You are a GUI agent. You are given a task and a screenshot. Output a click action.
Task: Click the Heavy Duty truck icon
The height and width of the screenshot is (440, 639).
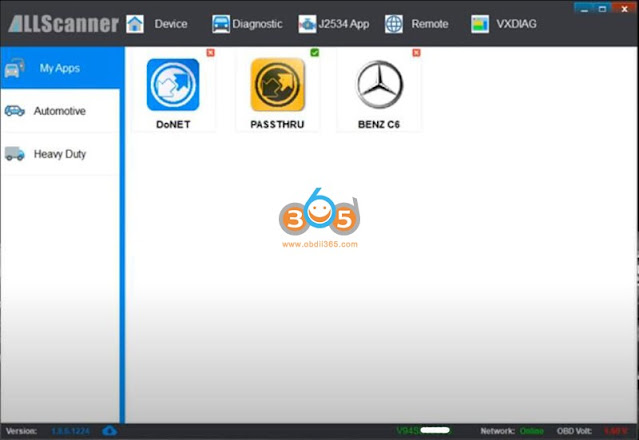coord(15,154)
